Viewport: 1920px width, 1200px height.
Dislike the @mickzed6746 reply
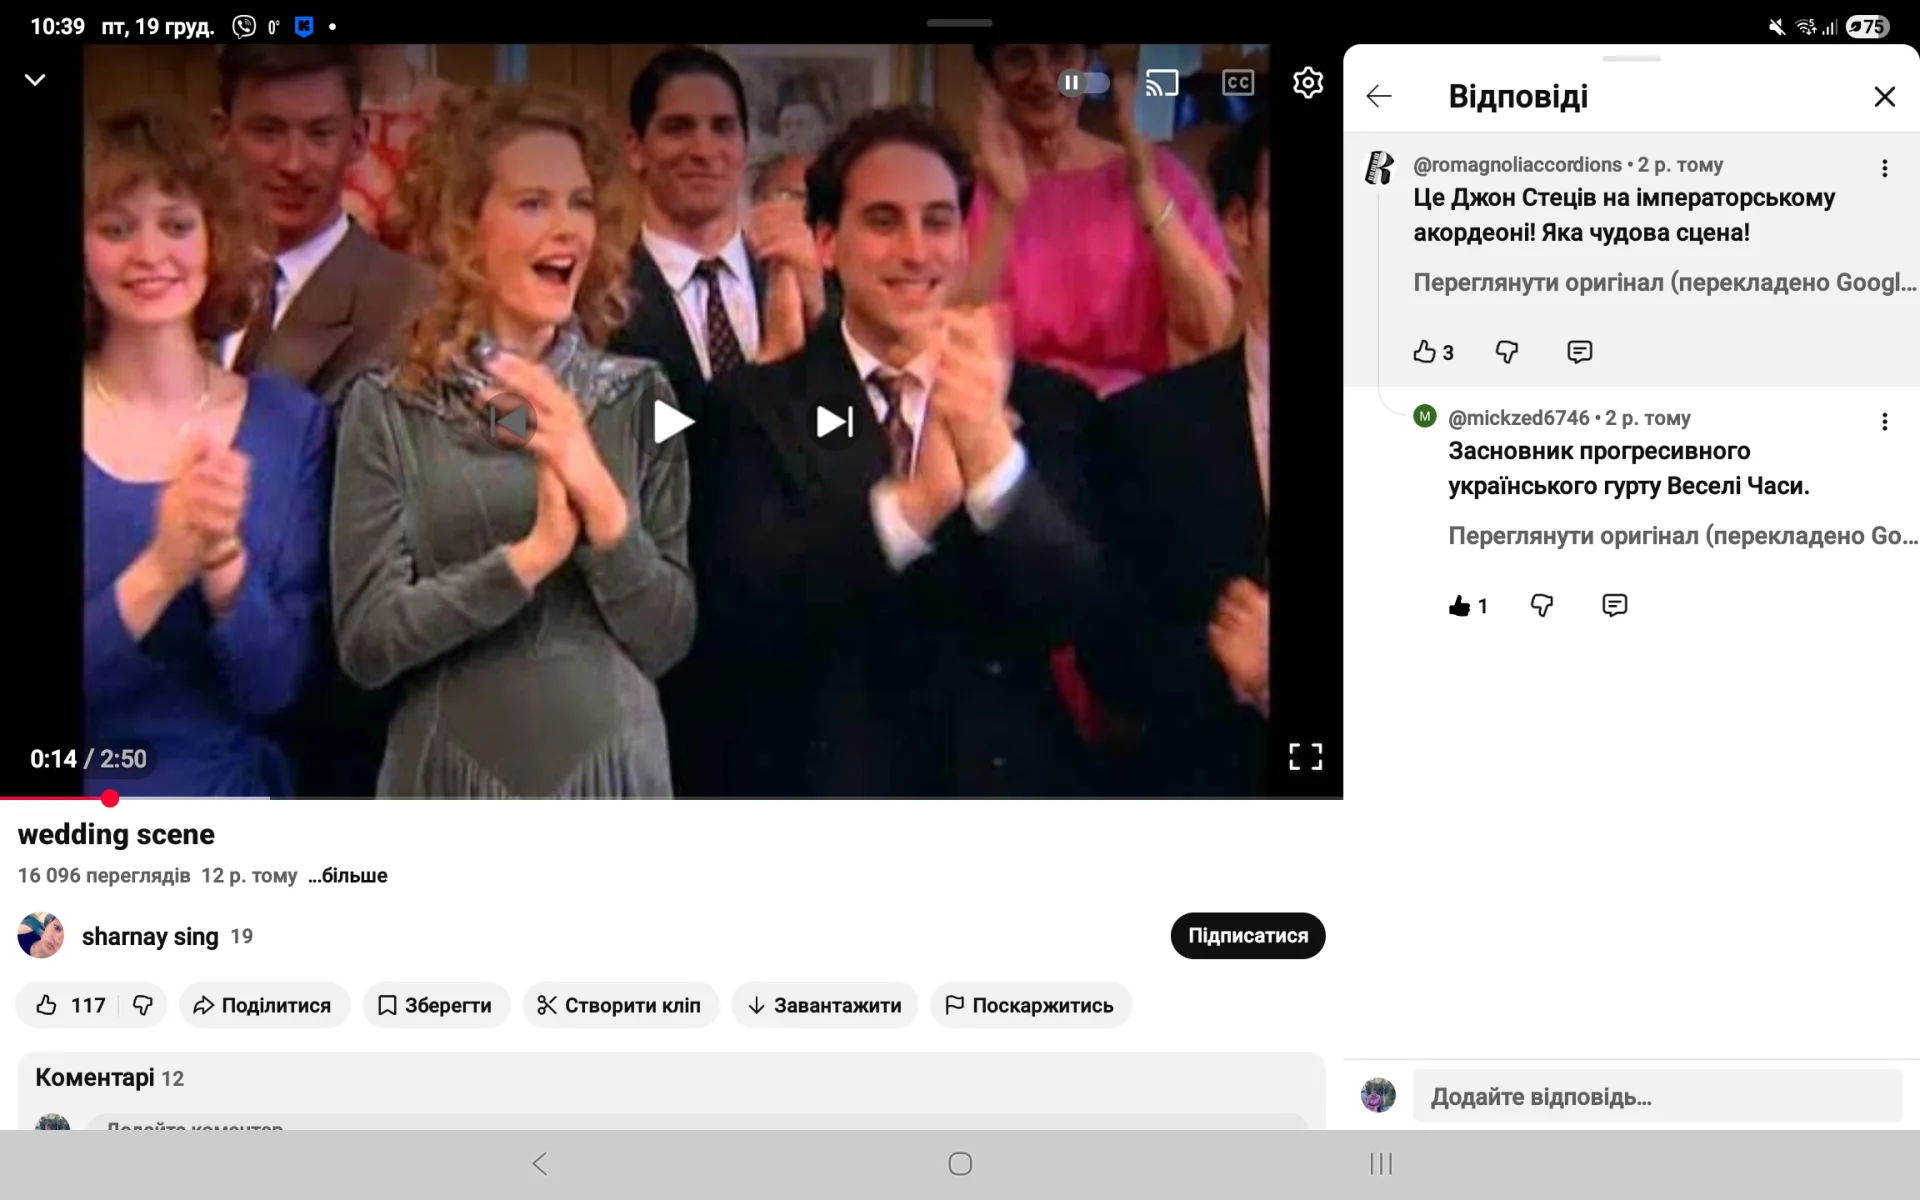tap(1542, 605)
